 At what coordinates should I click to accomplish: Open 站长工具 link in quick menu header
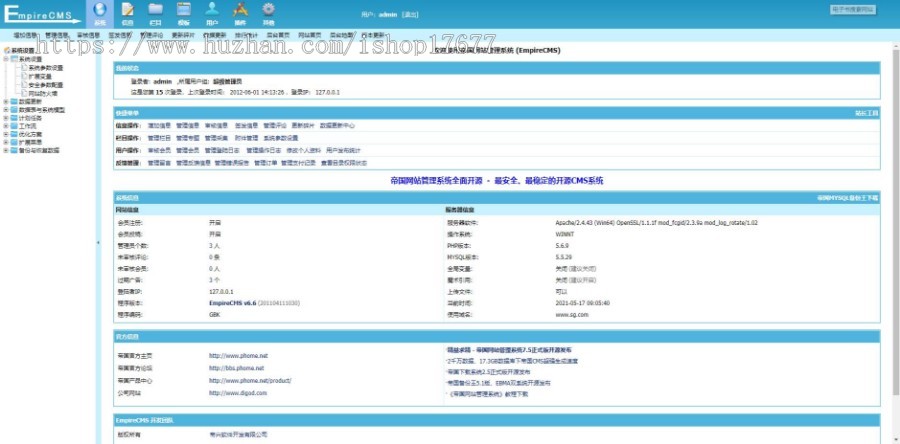point(867,114)
